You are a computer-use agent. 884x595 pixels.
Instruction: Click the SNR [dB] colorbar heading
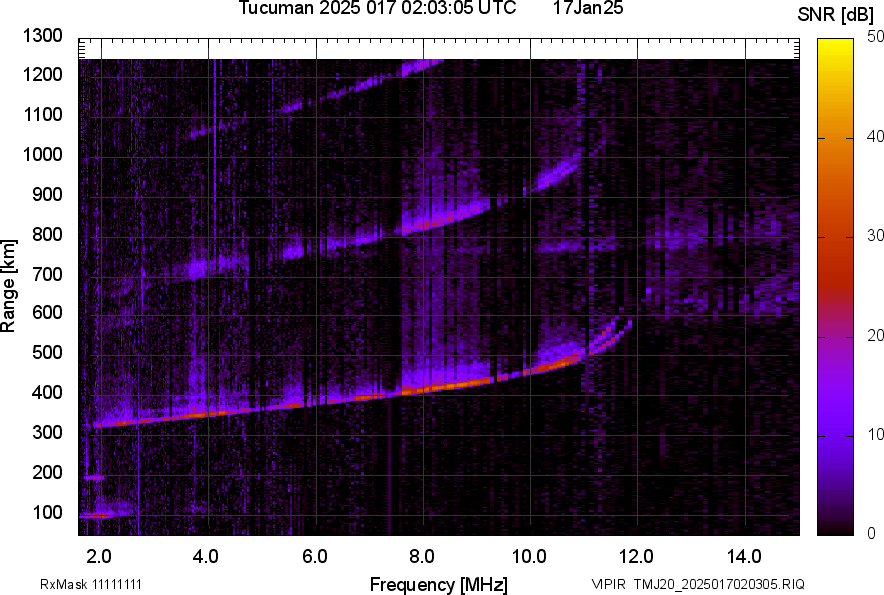coord(837,14)
